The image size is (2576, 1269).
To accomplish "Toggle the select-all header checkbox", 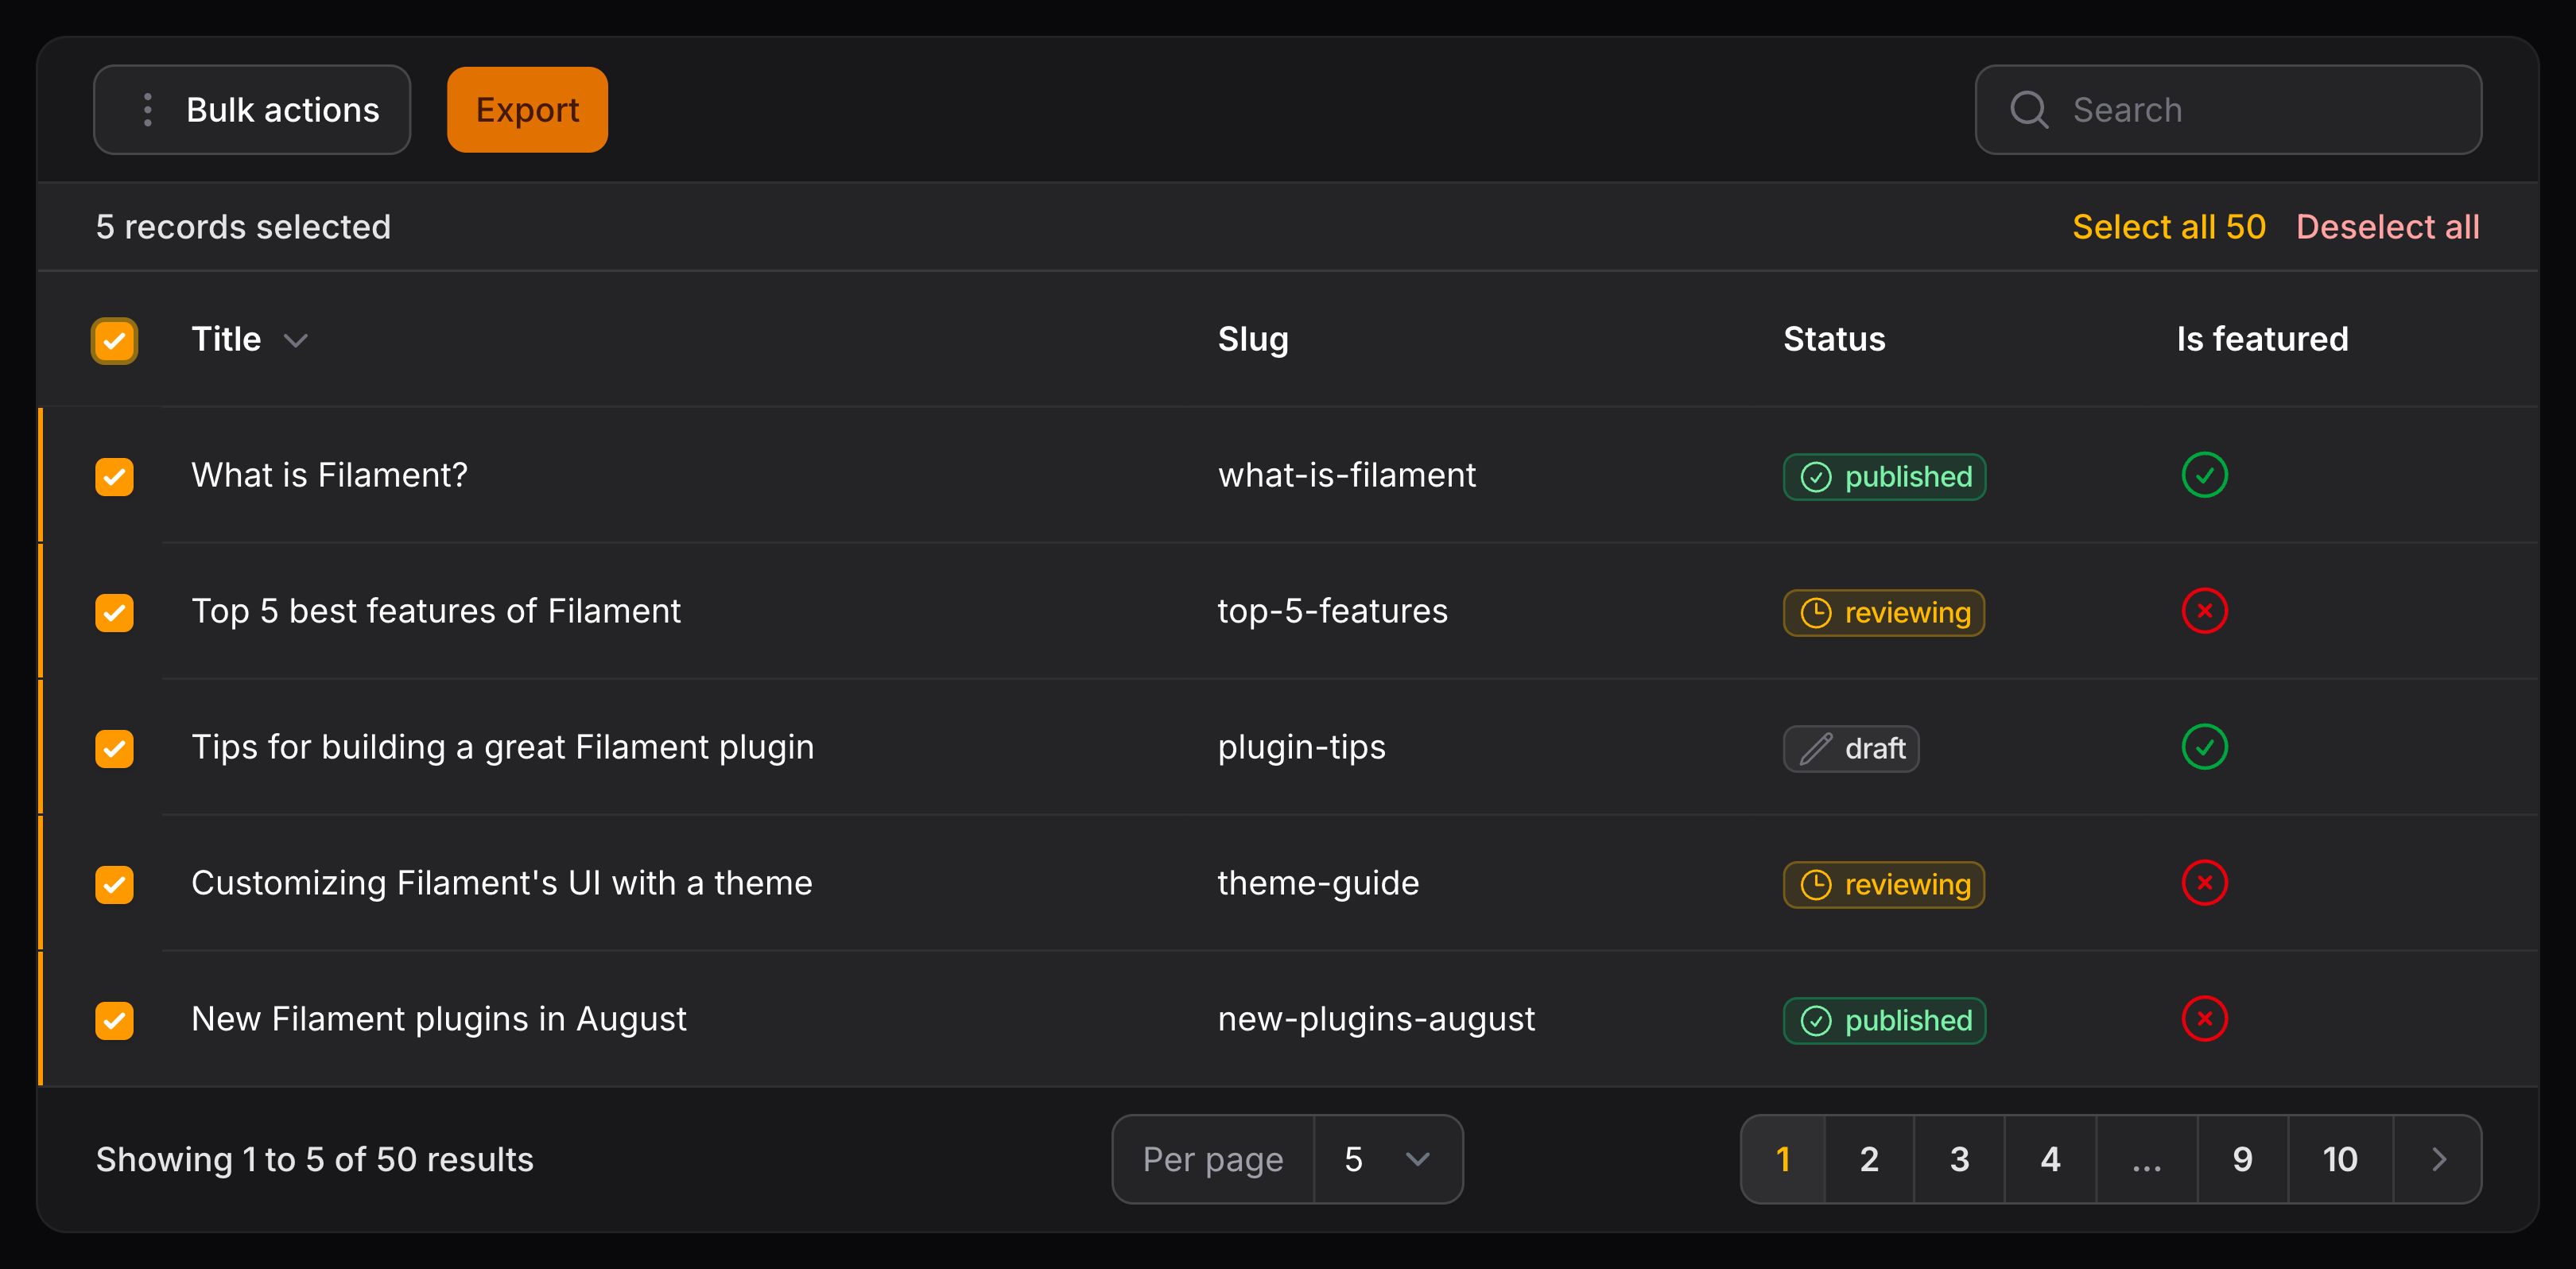I will pos(114,341).
